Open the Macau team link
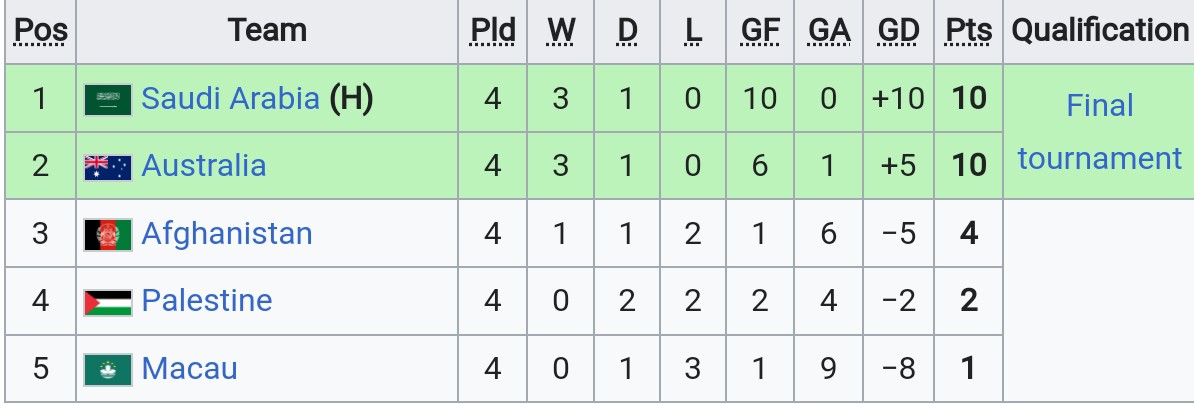The image size is (1194, 409). point(190,369)
